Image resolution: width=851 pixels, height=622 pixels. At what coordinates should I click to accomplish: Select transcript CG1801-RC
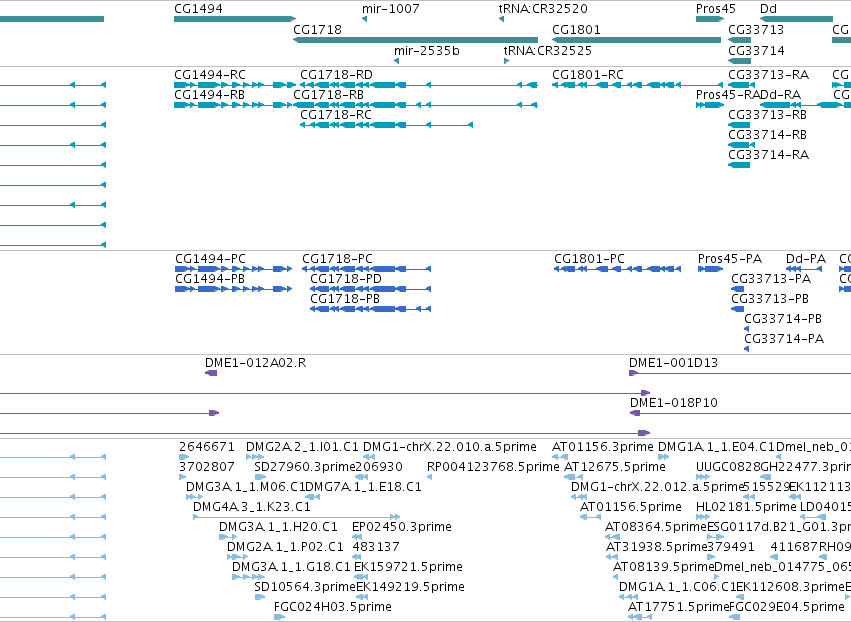tap(638, 85)
